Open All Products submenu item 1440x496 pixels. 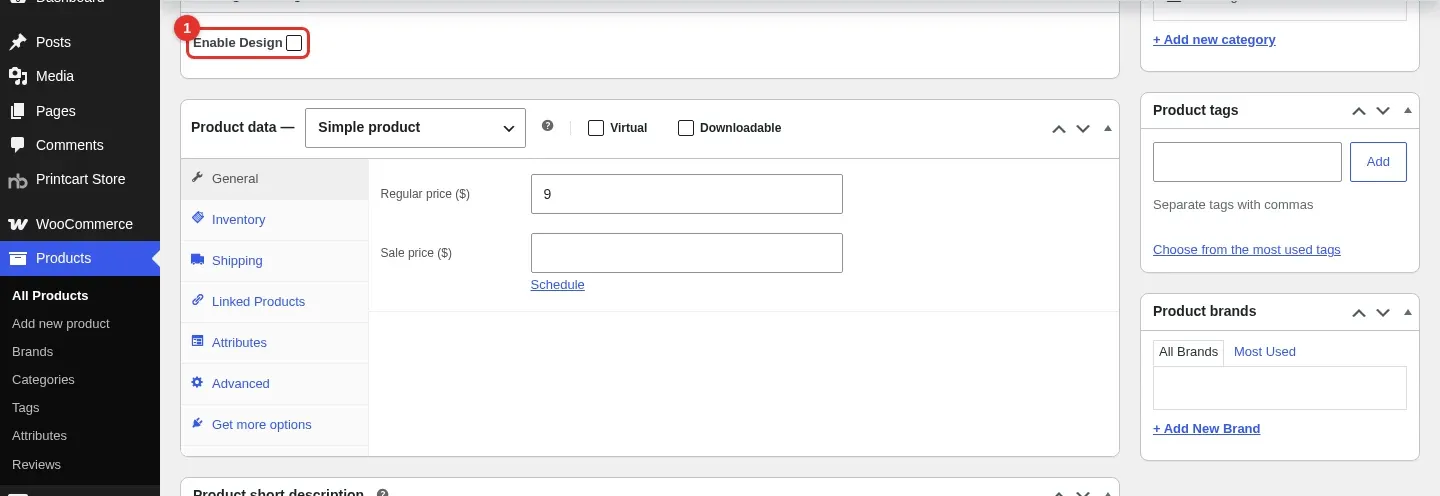[50, 296]
